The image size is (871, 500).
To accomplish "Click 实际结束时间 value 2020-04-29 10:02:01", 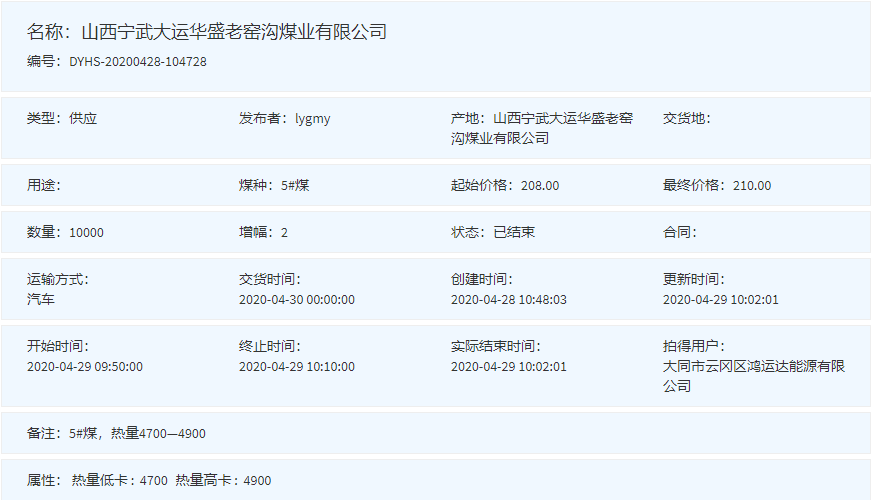I will point(509,367).
